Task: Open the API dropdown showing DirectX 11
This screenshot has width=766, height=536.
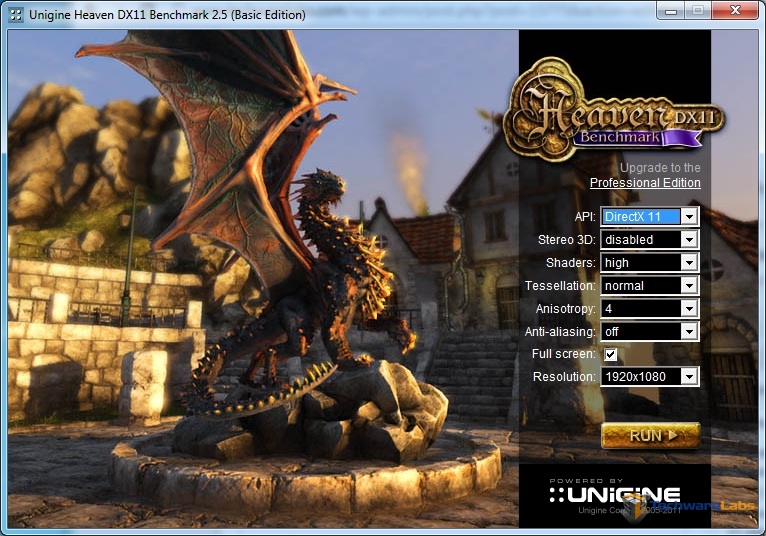Action: click(x=650, y=216)
